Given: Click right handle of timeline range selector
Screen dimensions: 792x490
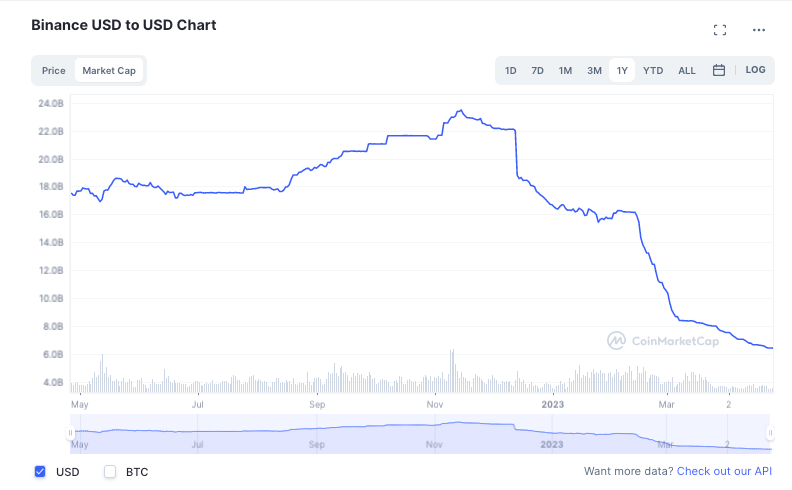Looking at the screenshot, I should 771,433.
